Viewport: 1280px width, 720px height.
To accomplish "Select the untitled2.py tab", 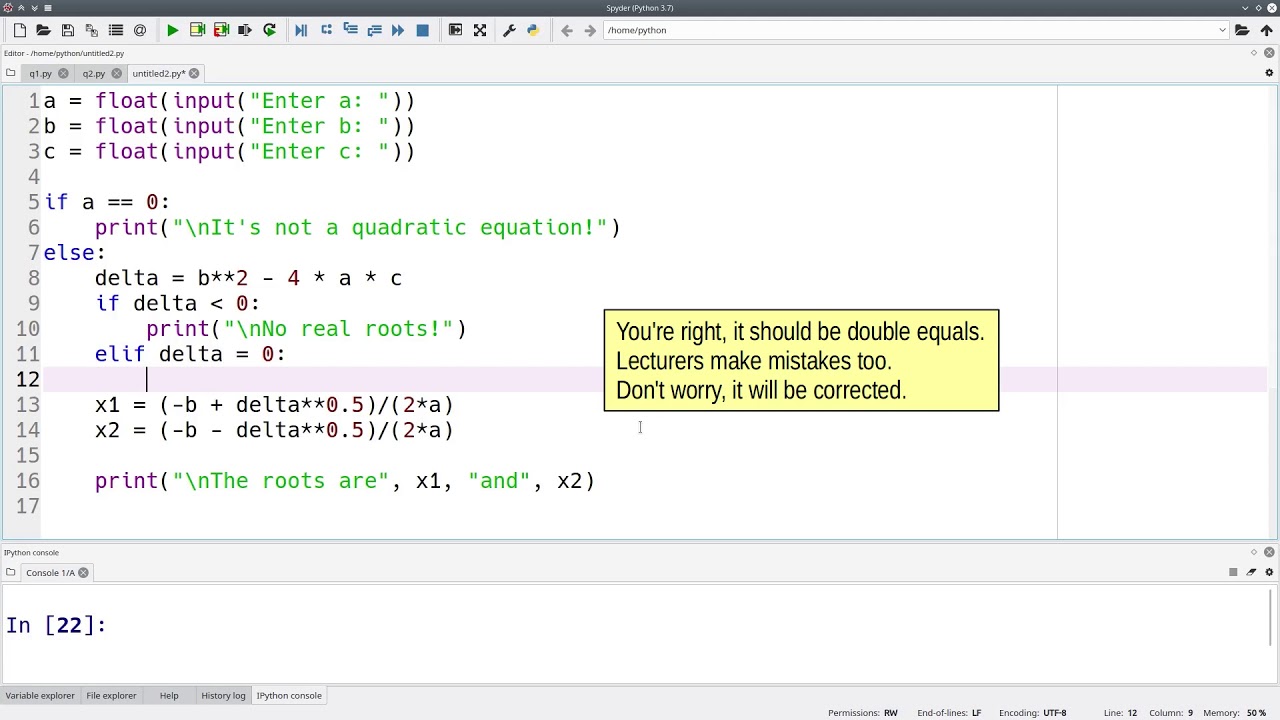I will pyautogui.click(x=158, y=73).
